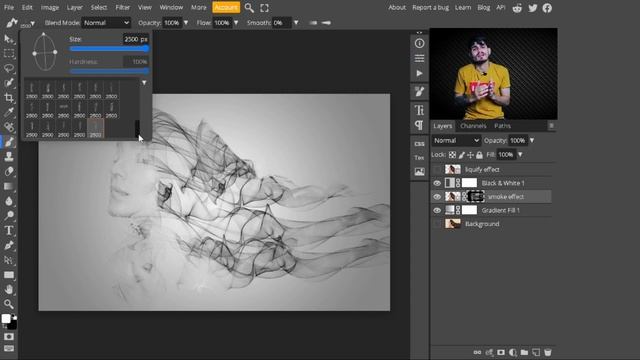The width and height of the screenshot is (640, 360).
Task: Click the foreground color swatch
Action: [6, 318]
